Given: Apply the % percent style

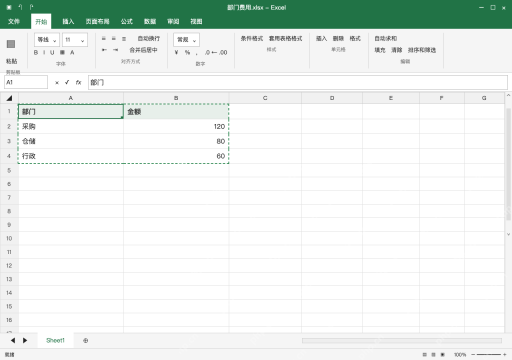Looking at the screenshot, I should pos(187,52).
